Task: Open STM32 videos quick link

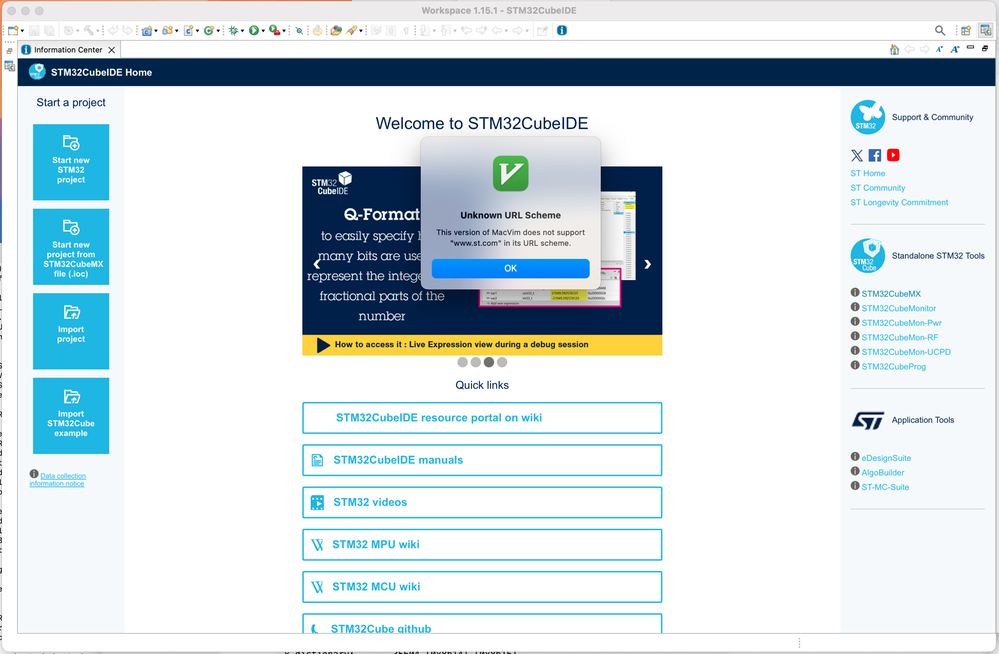Action: (482, 502)
